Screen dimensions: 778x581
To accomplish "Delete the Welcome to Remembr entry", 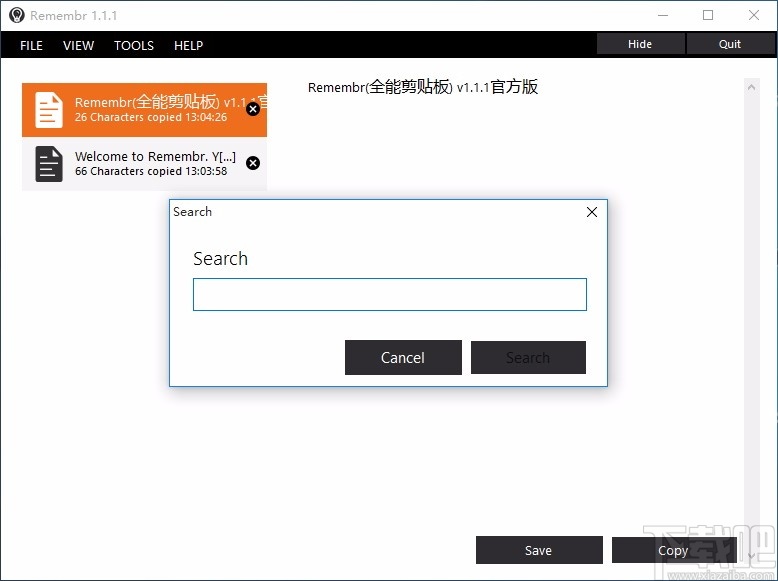I will tap(253, 163).
